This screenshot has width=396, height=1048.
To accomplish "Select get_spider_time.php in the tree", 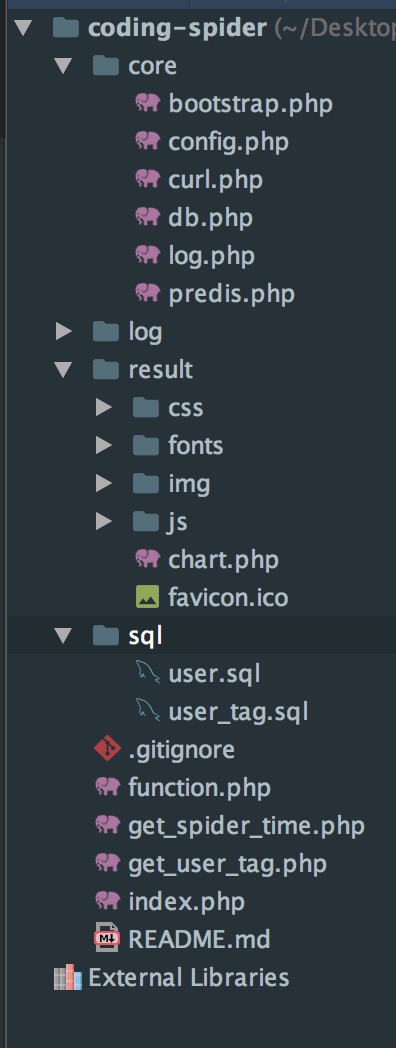I will [246, 826].
